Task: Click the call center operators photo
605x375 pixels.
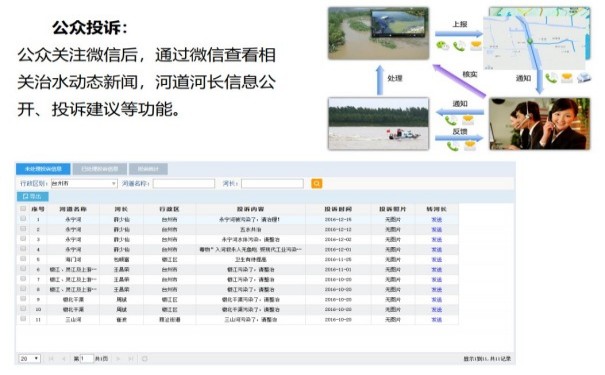Action: click(x=539, y=124)
